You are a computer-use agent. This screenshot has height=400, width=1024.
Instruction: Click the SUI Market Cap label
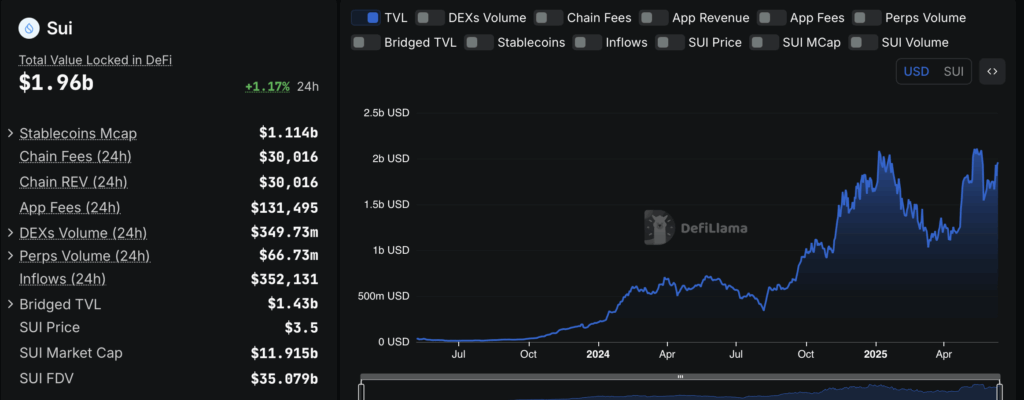coord(71,353)
